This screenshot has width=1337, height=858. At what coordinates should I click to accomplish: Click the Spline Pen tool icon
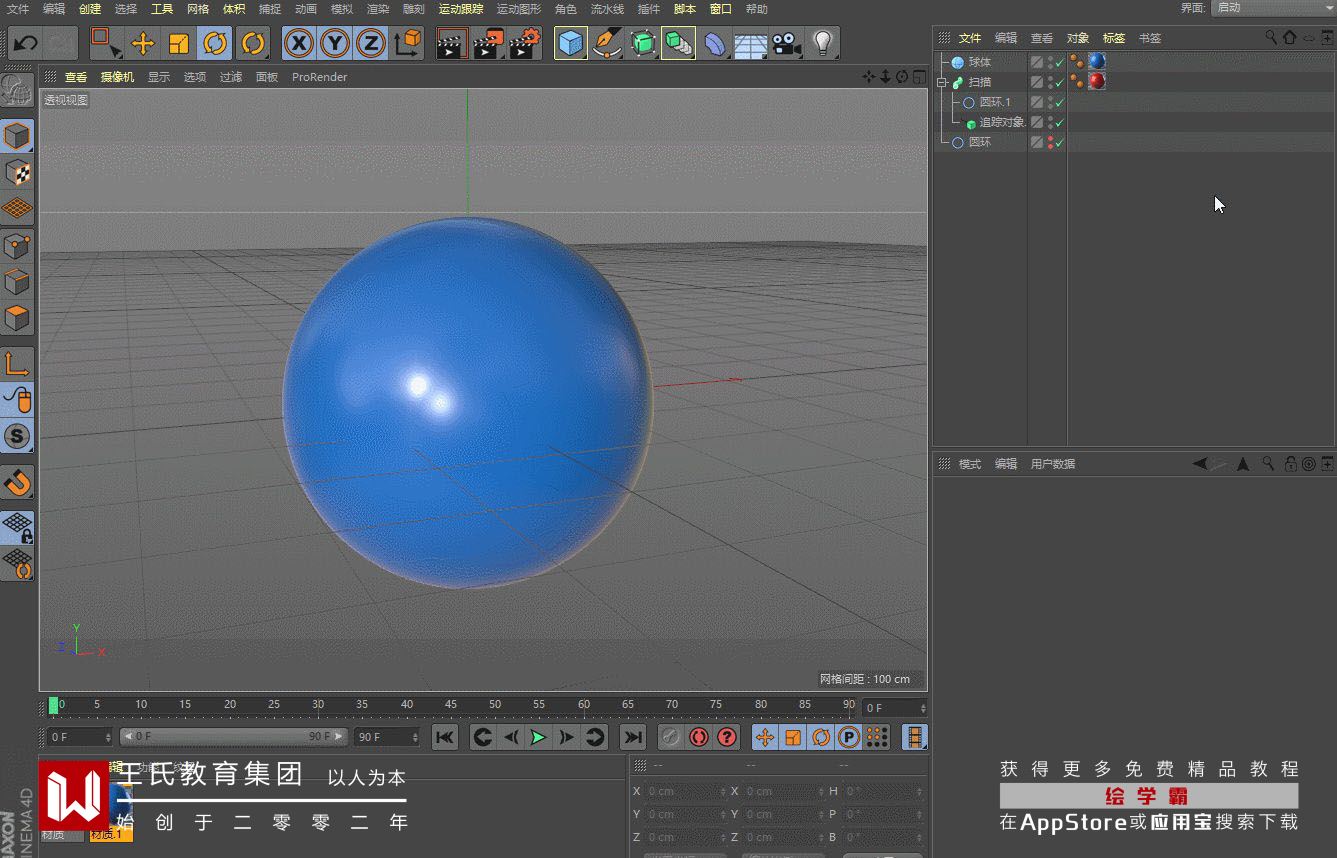tap(606, 43)
